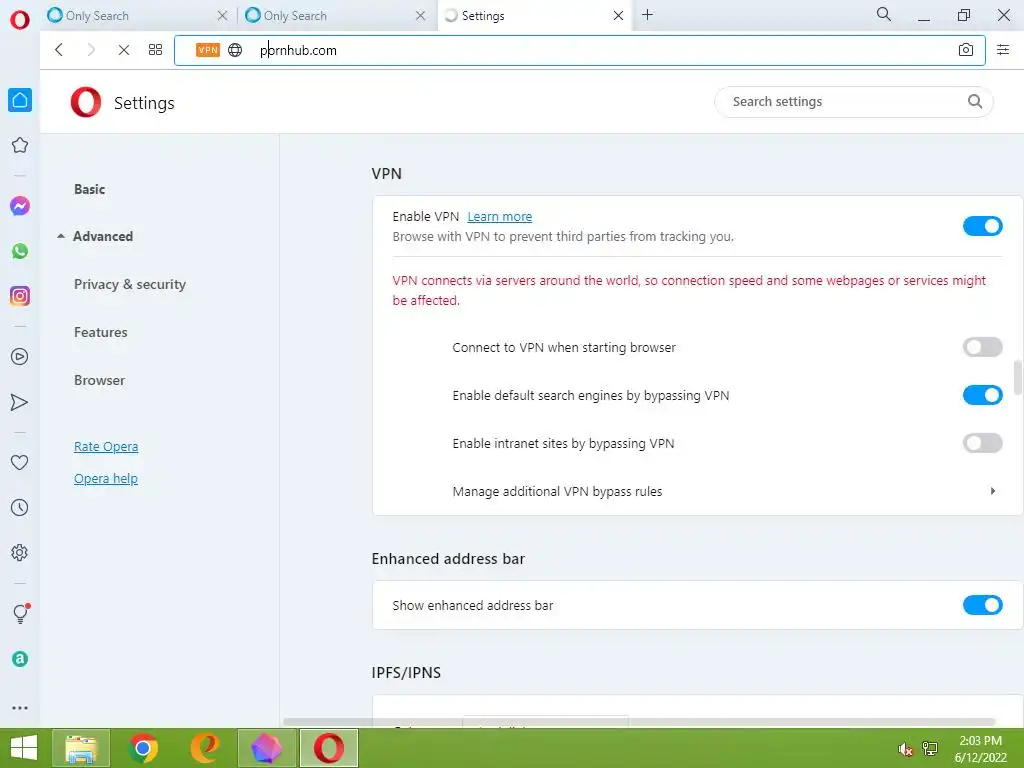The height and width of the screenshot is (768, 1024).
Task: Go back with the back arrow
Action: (x=59, y=50)
